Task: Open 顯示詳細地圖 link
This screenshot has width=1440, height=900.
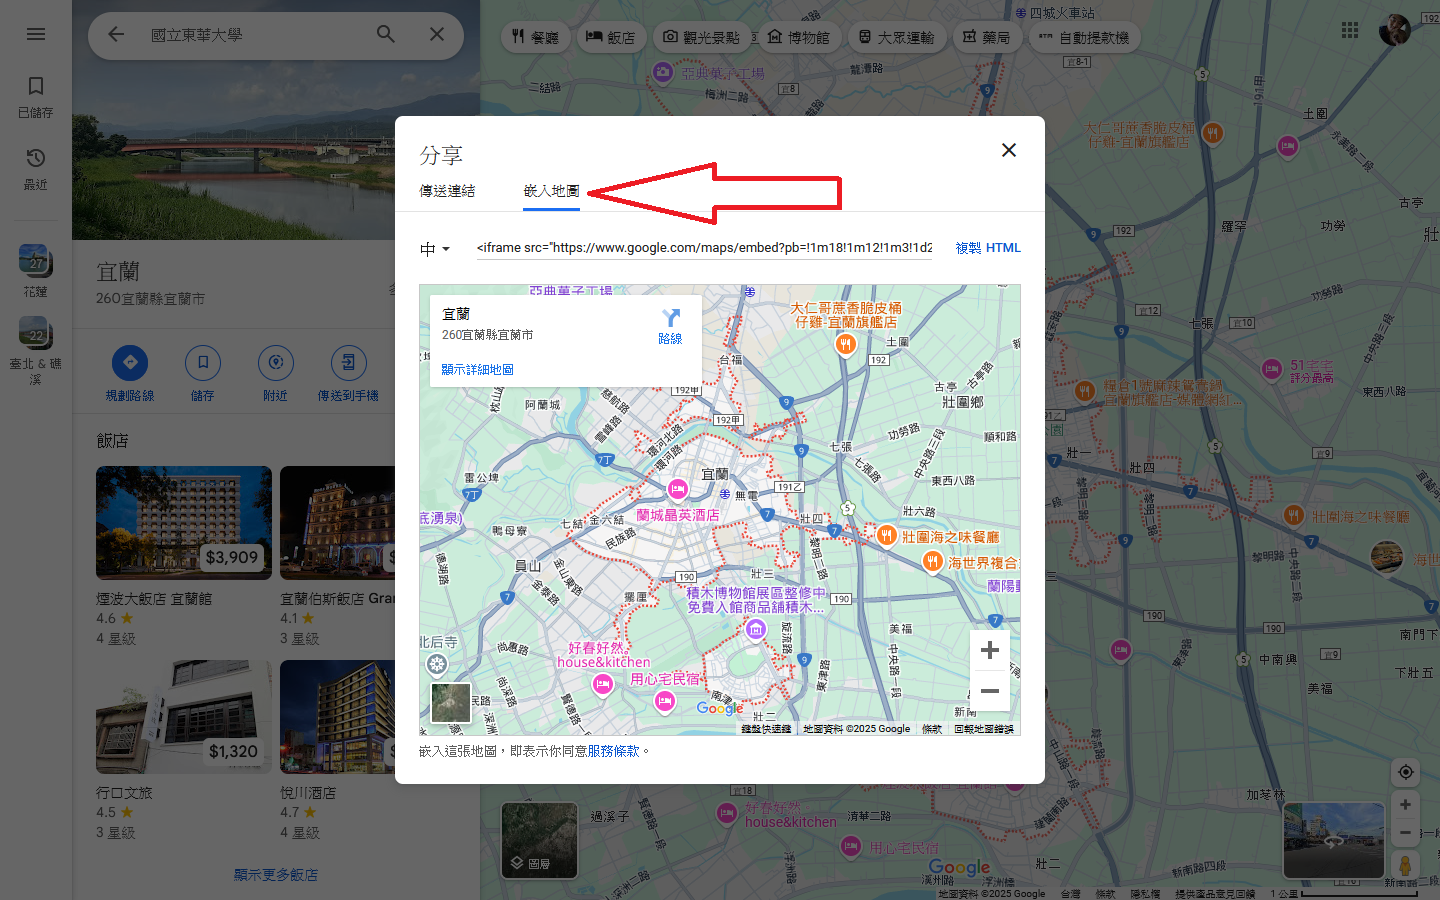Action: click(x=477, y=370)
